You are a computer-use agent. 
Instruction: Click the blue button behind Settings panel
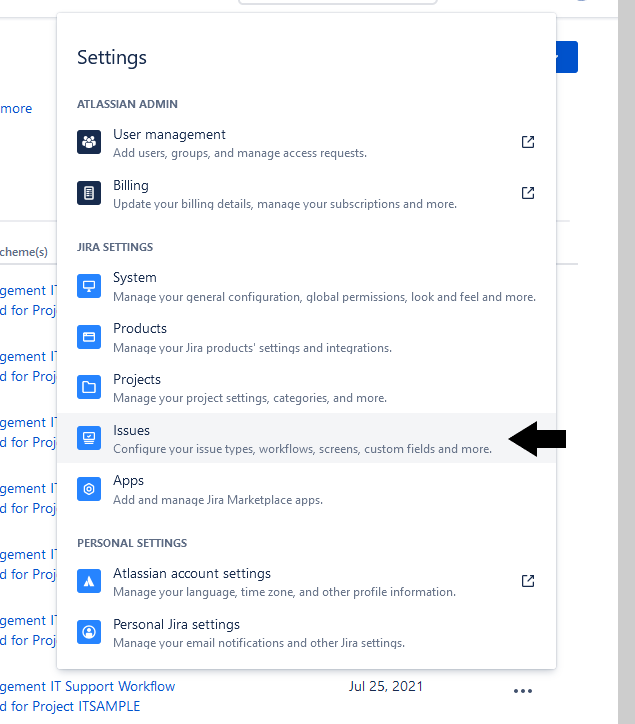(567, 57)
